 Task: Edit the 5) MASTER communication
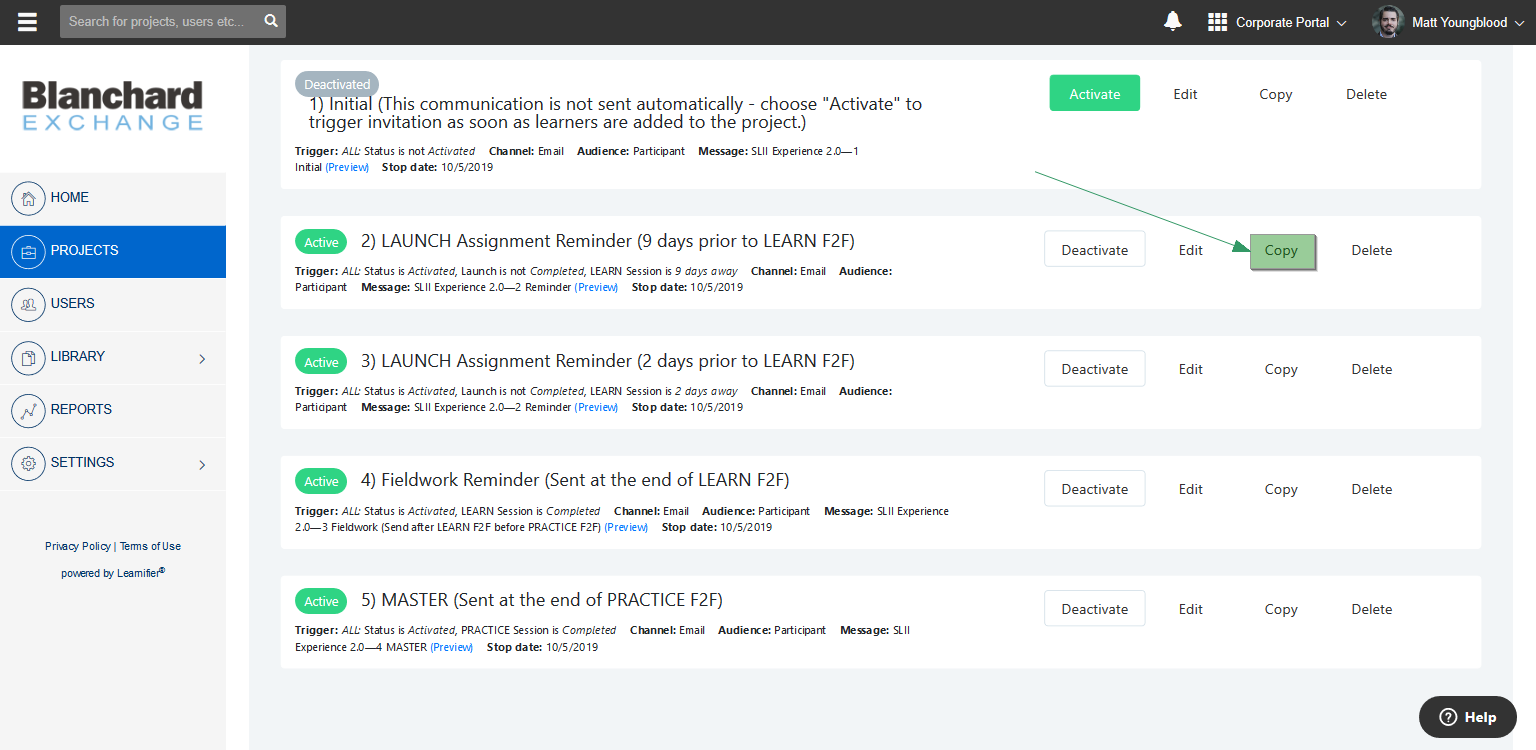pos(1190,609)
